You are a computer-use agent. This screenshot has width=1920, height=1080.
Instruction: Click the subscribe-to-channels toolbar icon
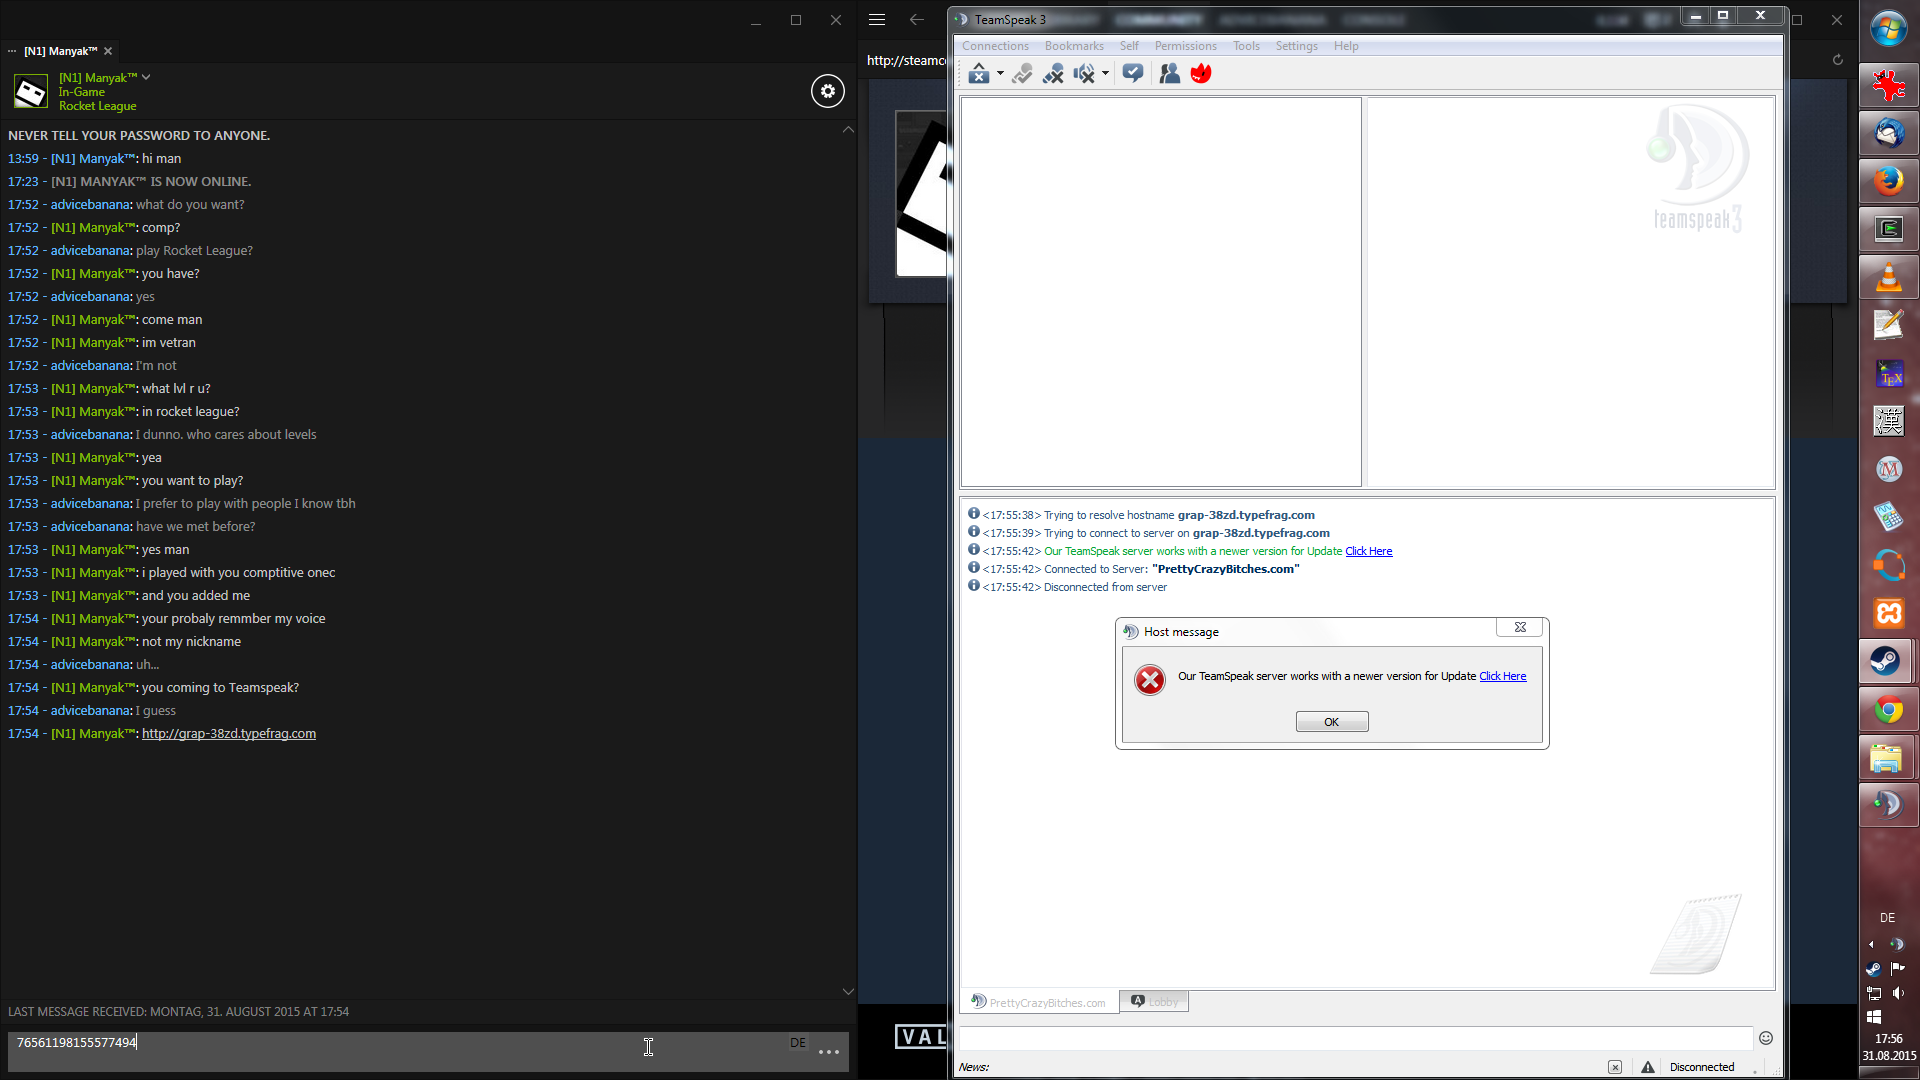coord(1132,73)
